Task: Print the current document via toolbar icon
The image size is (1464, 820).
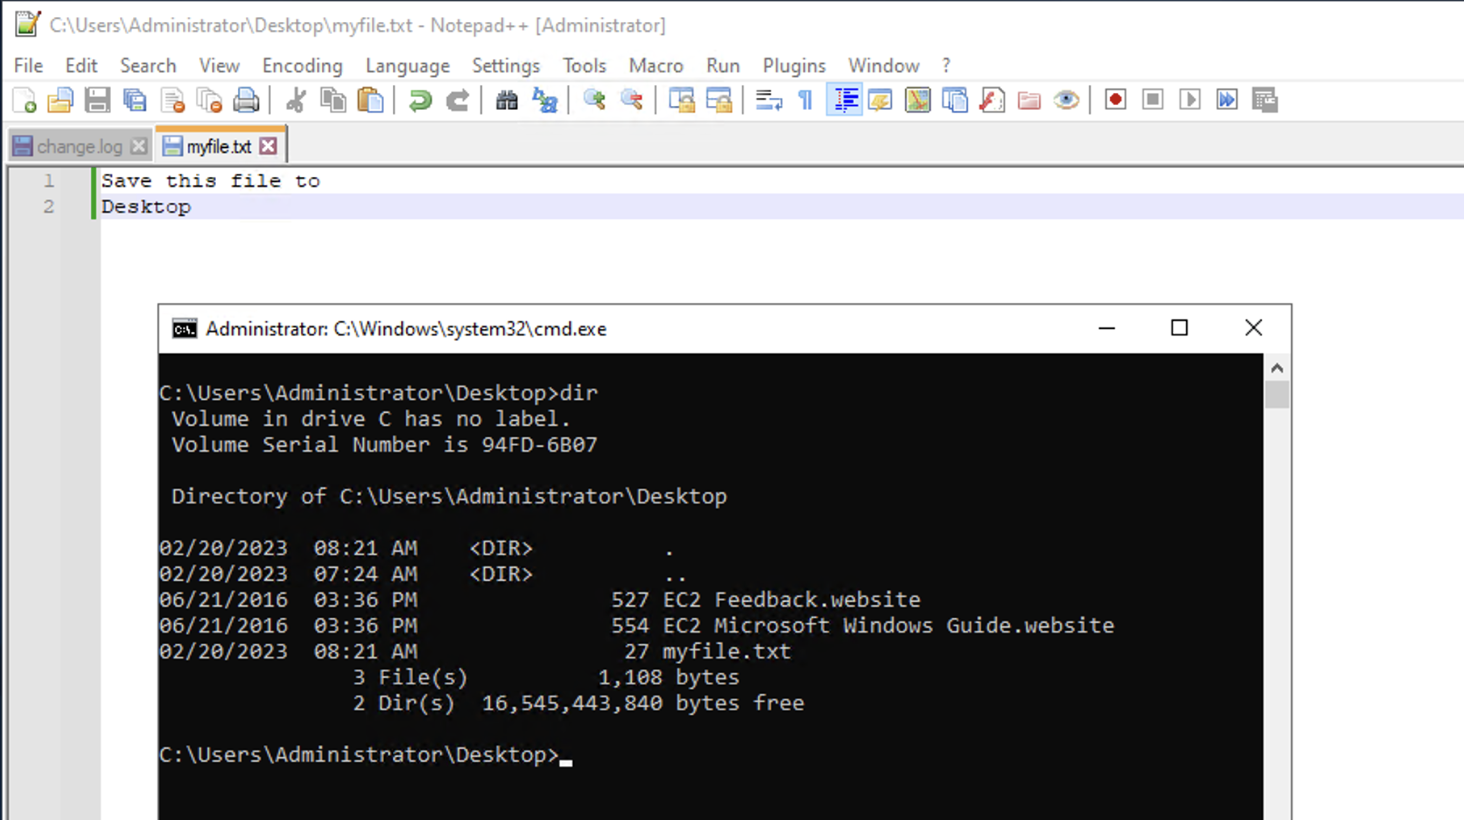Action: (247, 99)
